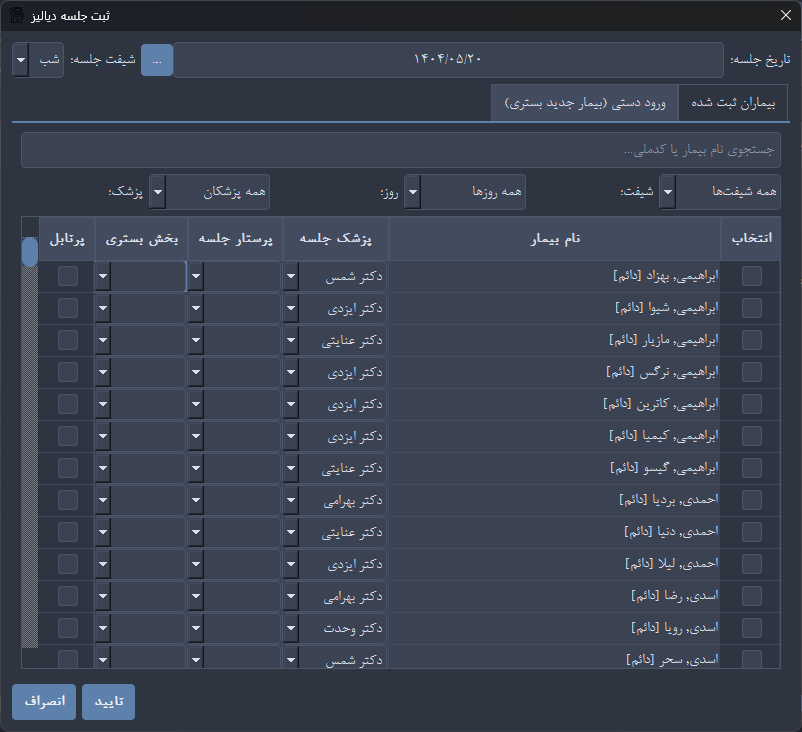Select patient ابراهیمی, بهزاد checkbox
This screenshot has width=802, height=732.
pyautogui.click(x=751, y=276)
